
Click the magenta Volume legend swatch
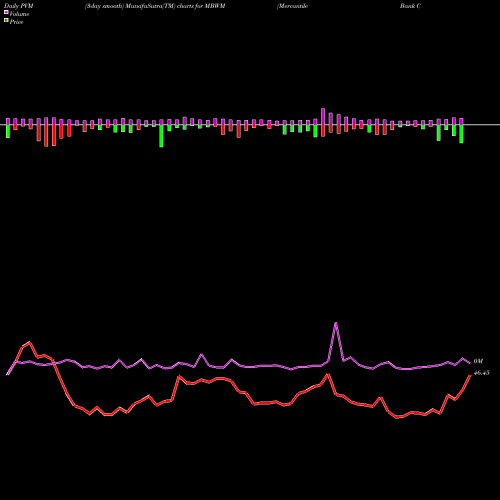6,12
